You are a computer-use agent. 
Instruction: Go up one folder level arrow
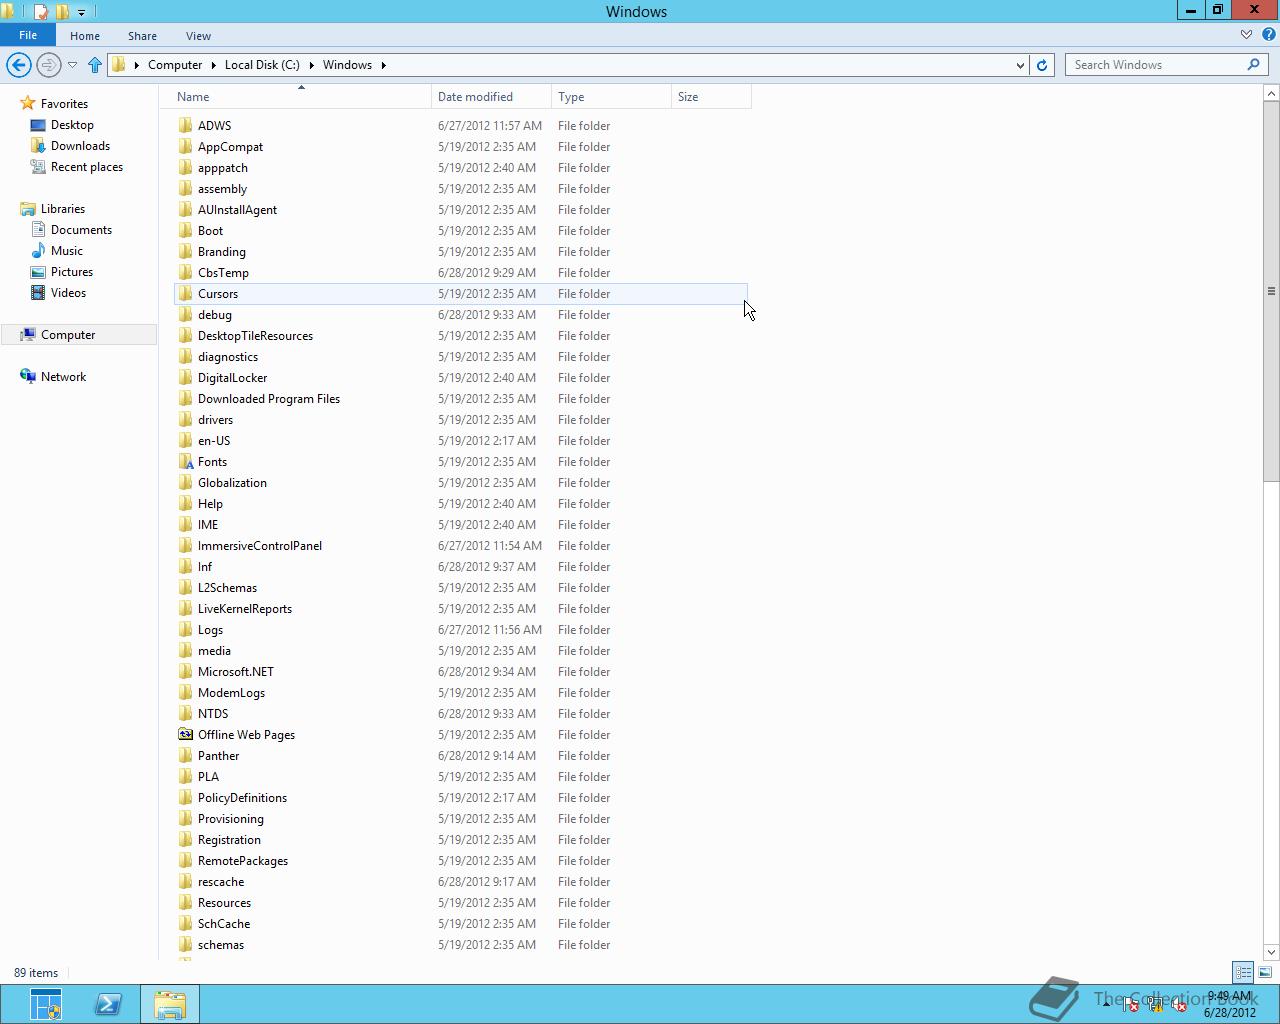point(95,65)
